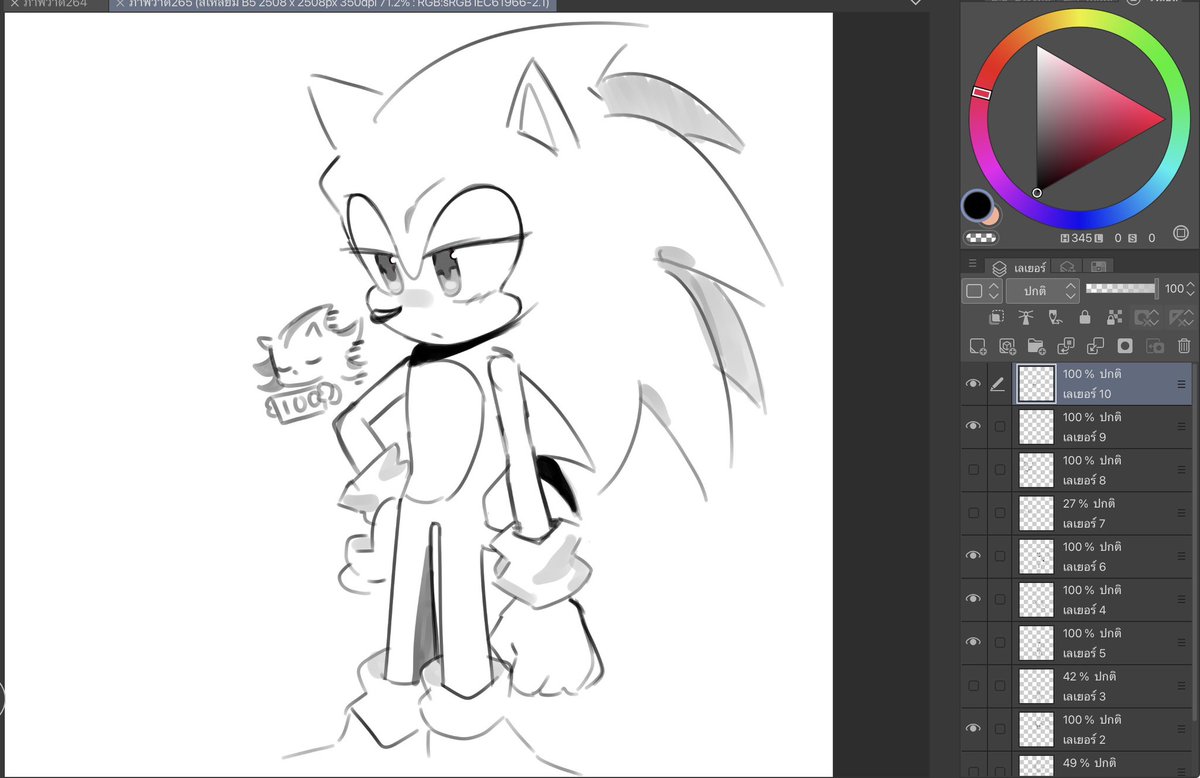Open the row menu icon for เลเยอร์ 6
The width and height of the screenshot is (1200, 778).
(x=1181, y=557)
